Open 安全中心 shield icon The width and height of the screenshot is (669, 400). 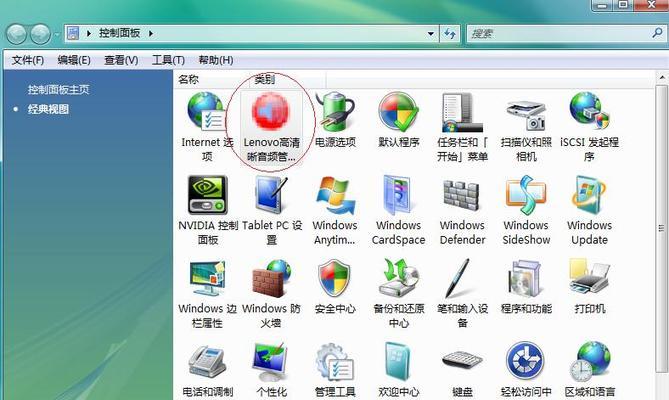335,279
